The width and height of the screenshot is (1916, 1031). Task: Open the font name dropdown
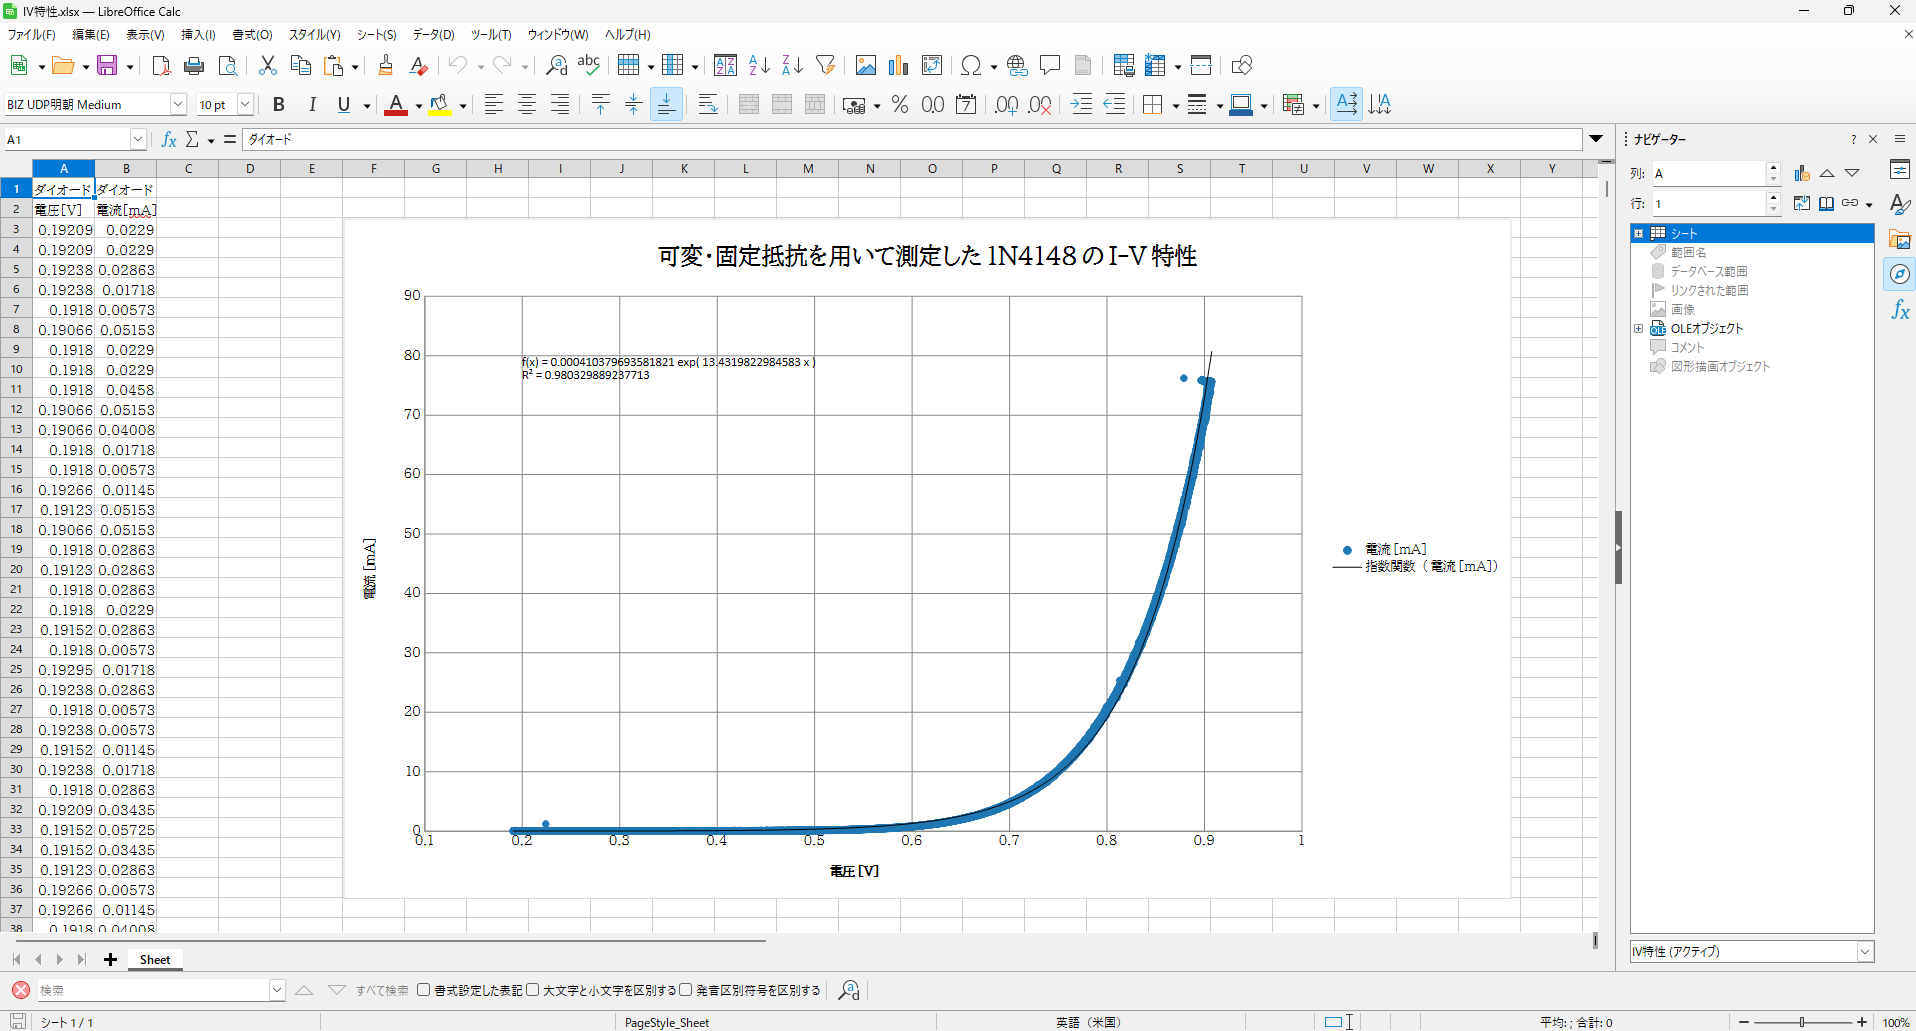click(178, 105)
